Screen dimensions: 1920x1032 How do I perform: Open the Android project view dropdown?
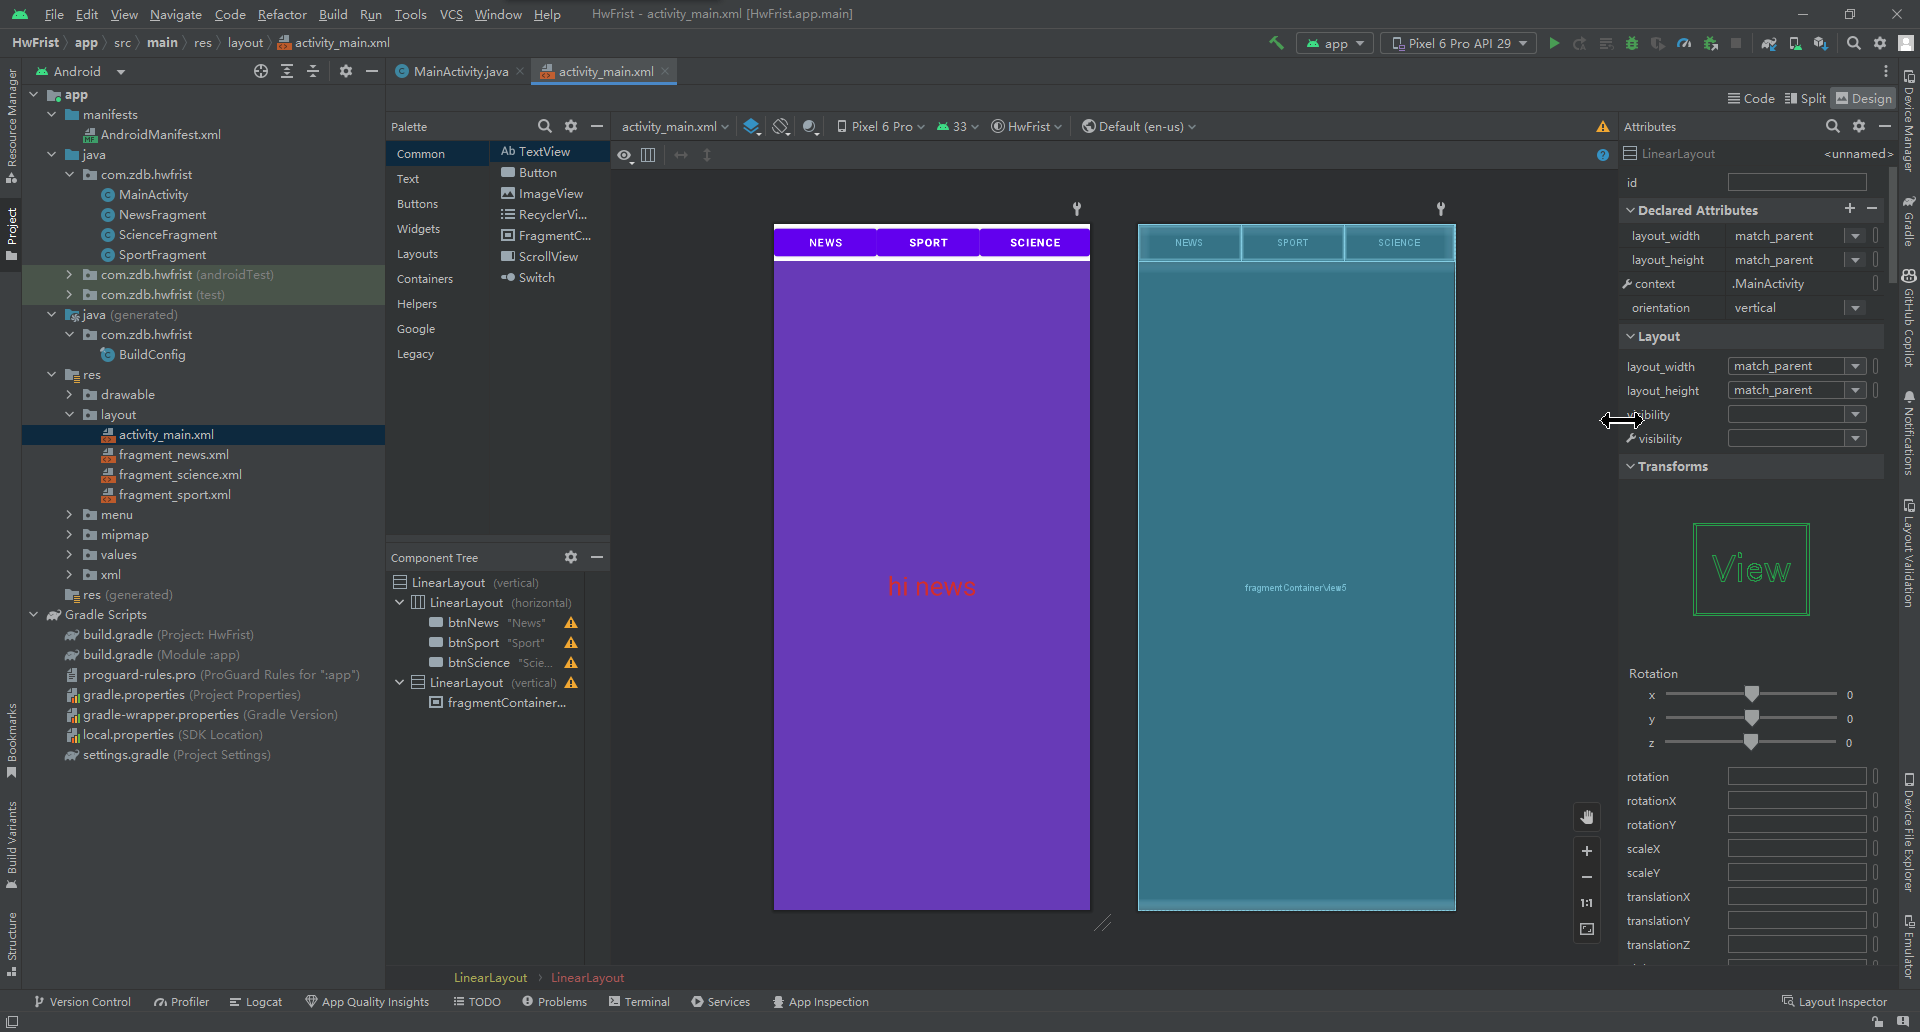[x=80, y=71]
